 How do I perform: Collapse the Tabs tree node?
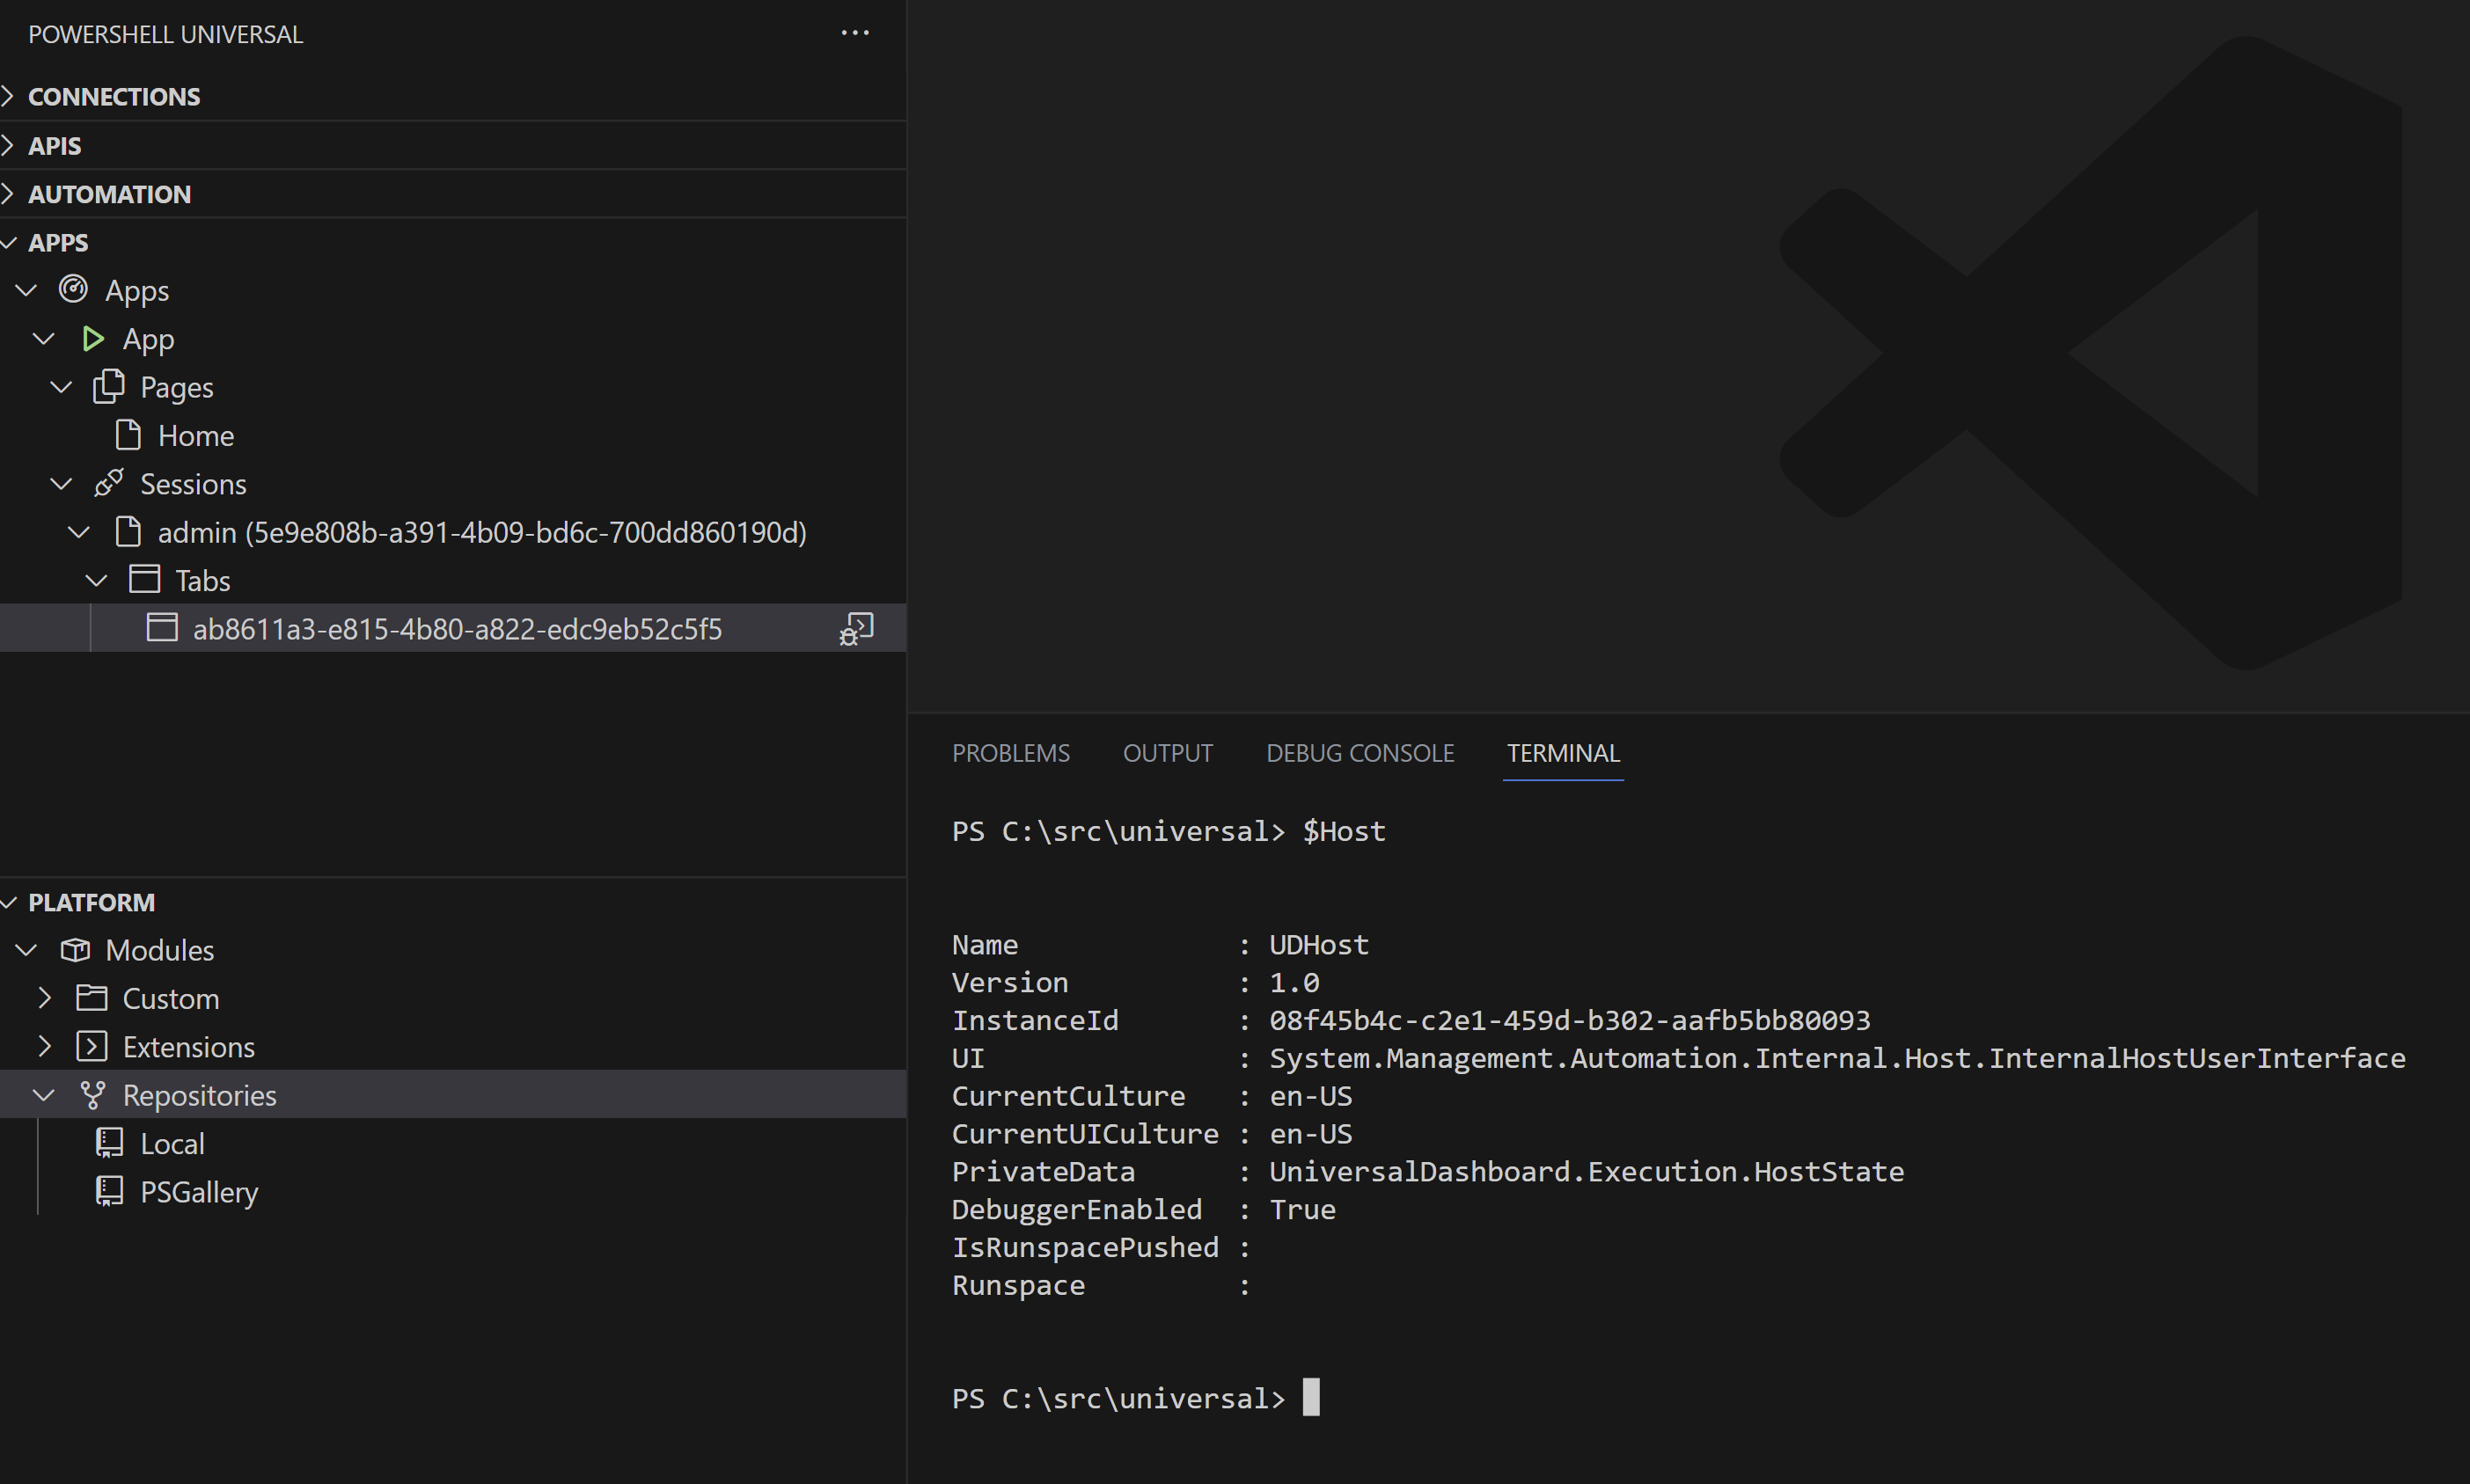click(97, 581)
